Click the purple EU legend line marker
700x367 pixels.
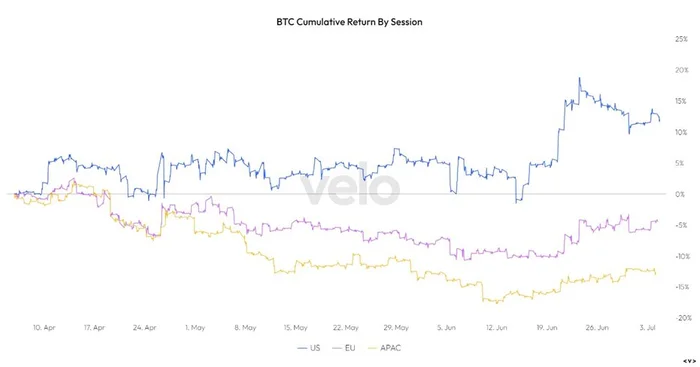pyautogui.click(x=337, y=348)
